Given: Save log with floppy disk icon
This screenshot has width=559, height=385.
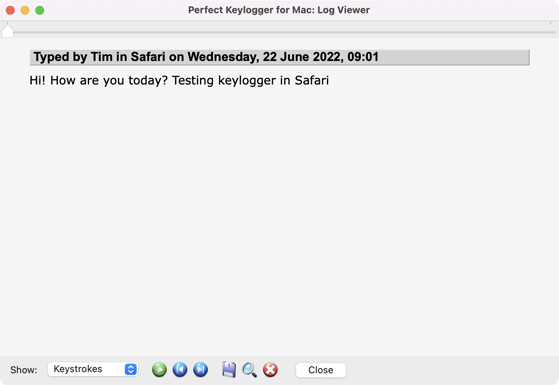Looking at the screenshot, I should (x=229, y=370).
